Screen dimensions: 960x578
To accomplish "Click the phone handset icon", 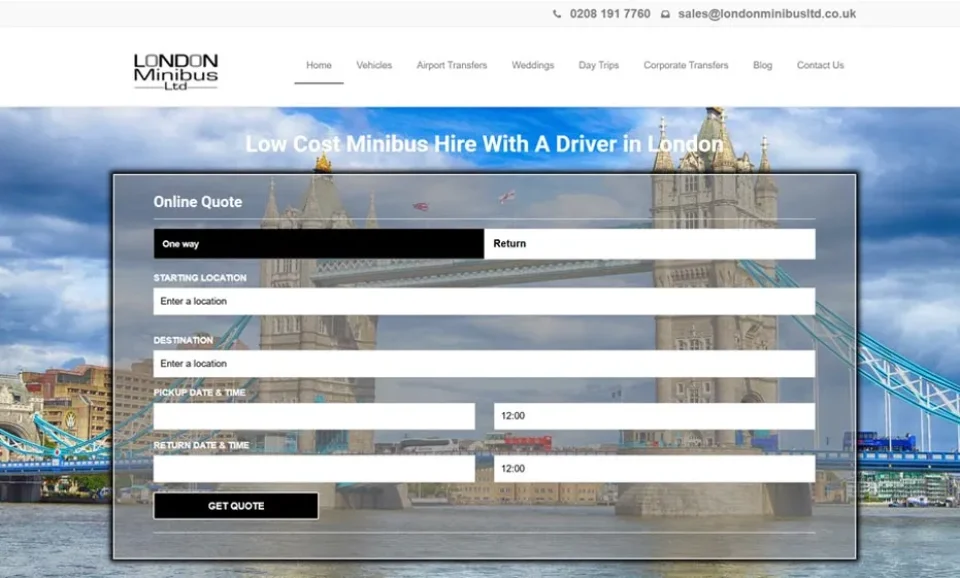I will click(x=557, y=13).
